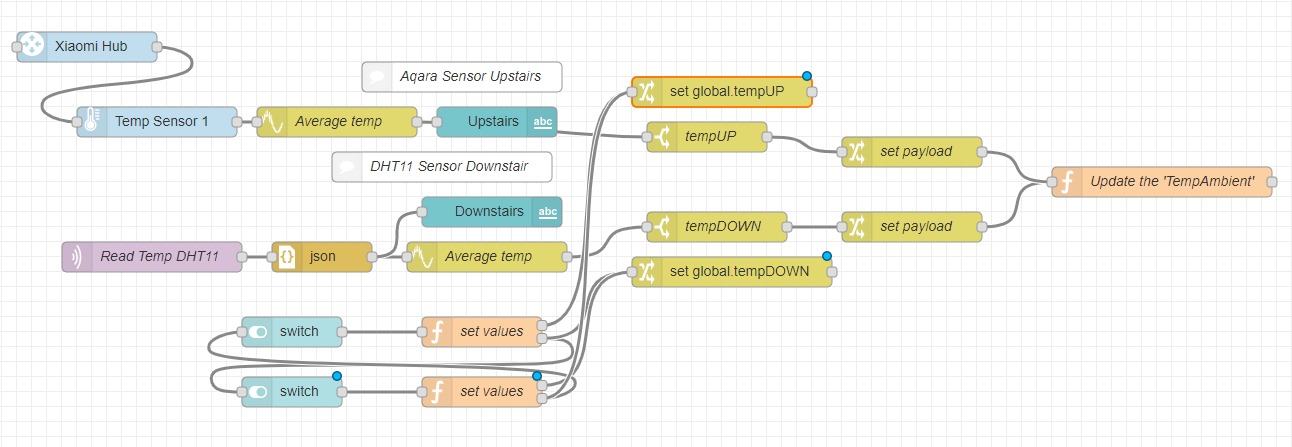Click the toggle icon on switch node with blue dot

[257, 392]
